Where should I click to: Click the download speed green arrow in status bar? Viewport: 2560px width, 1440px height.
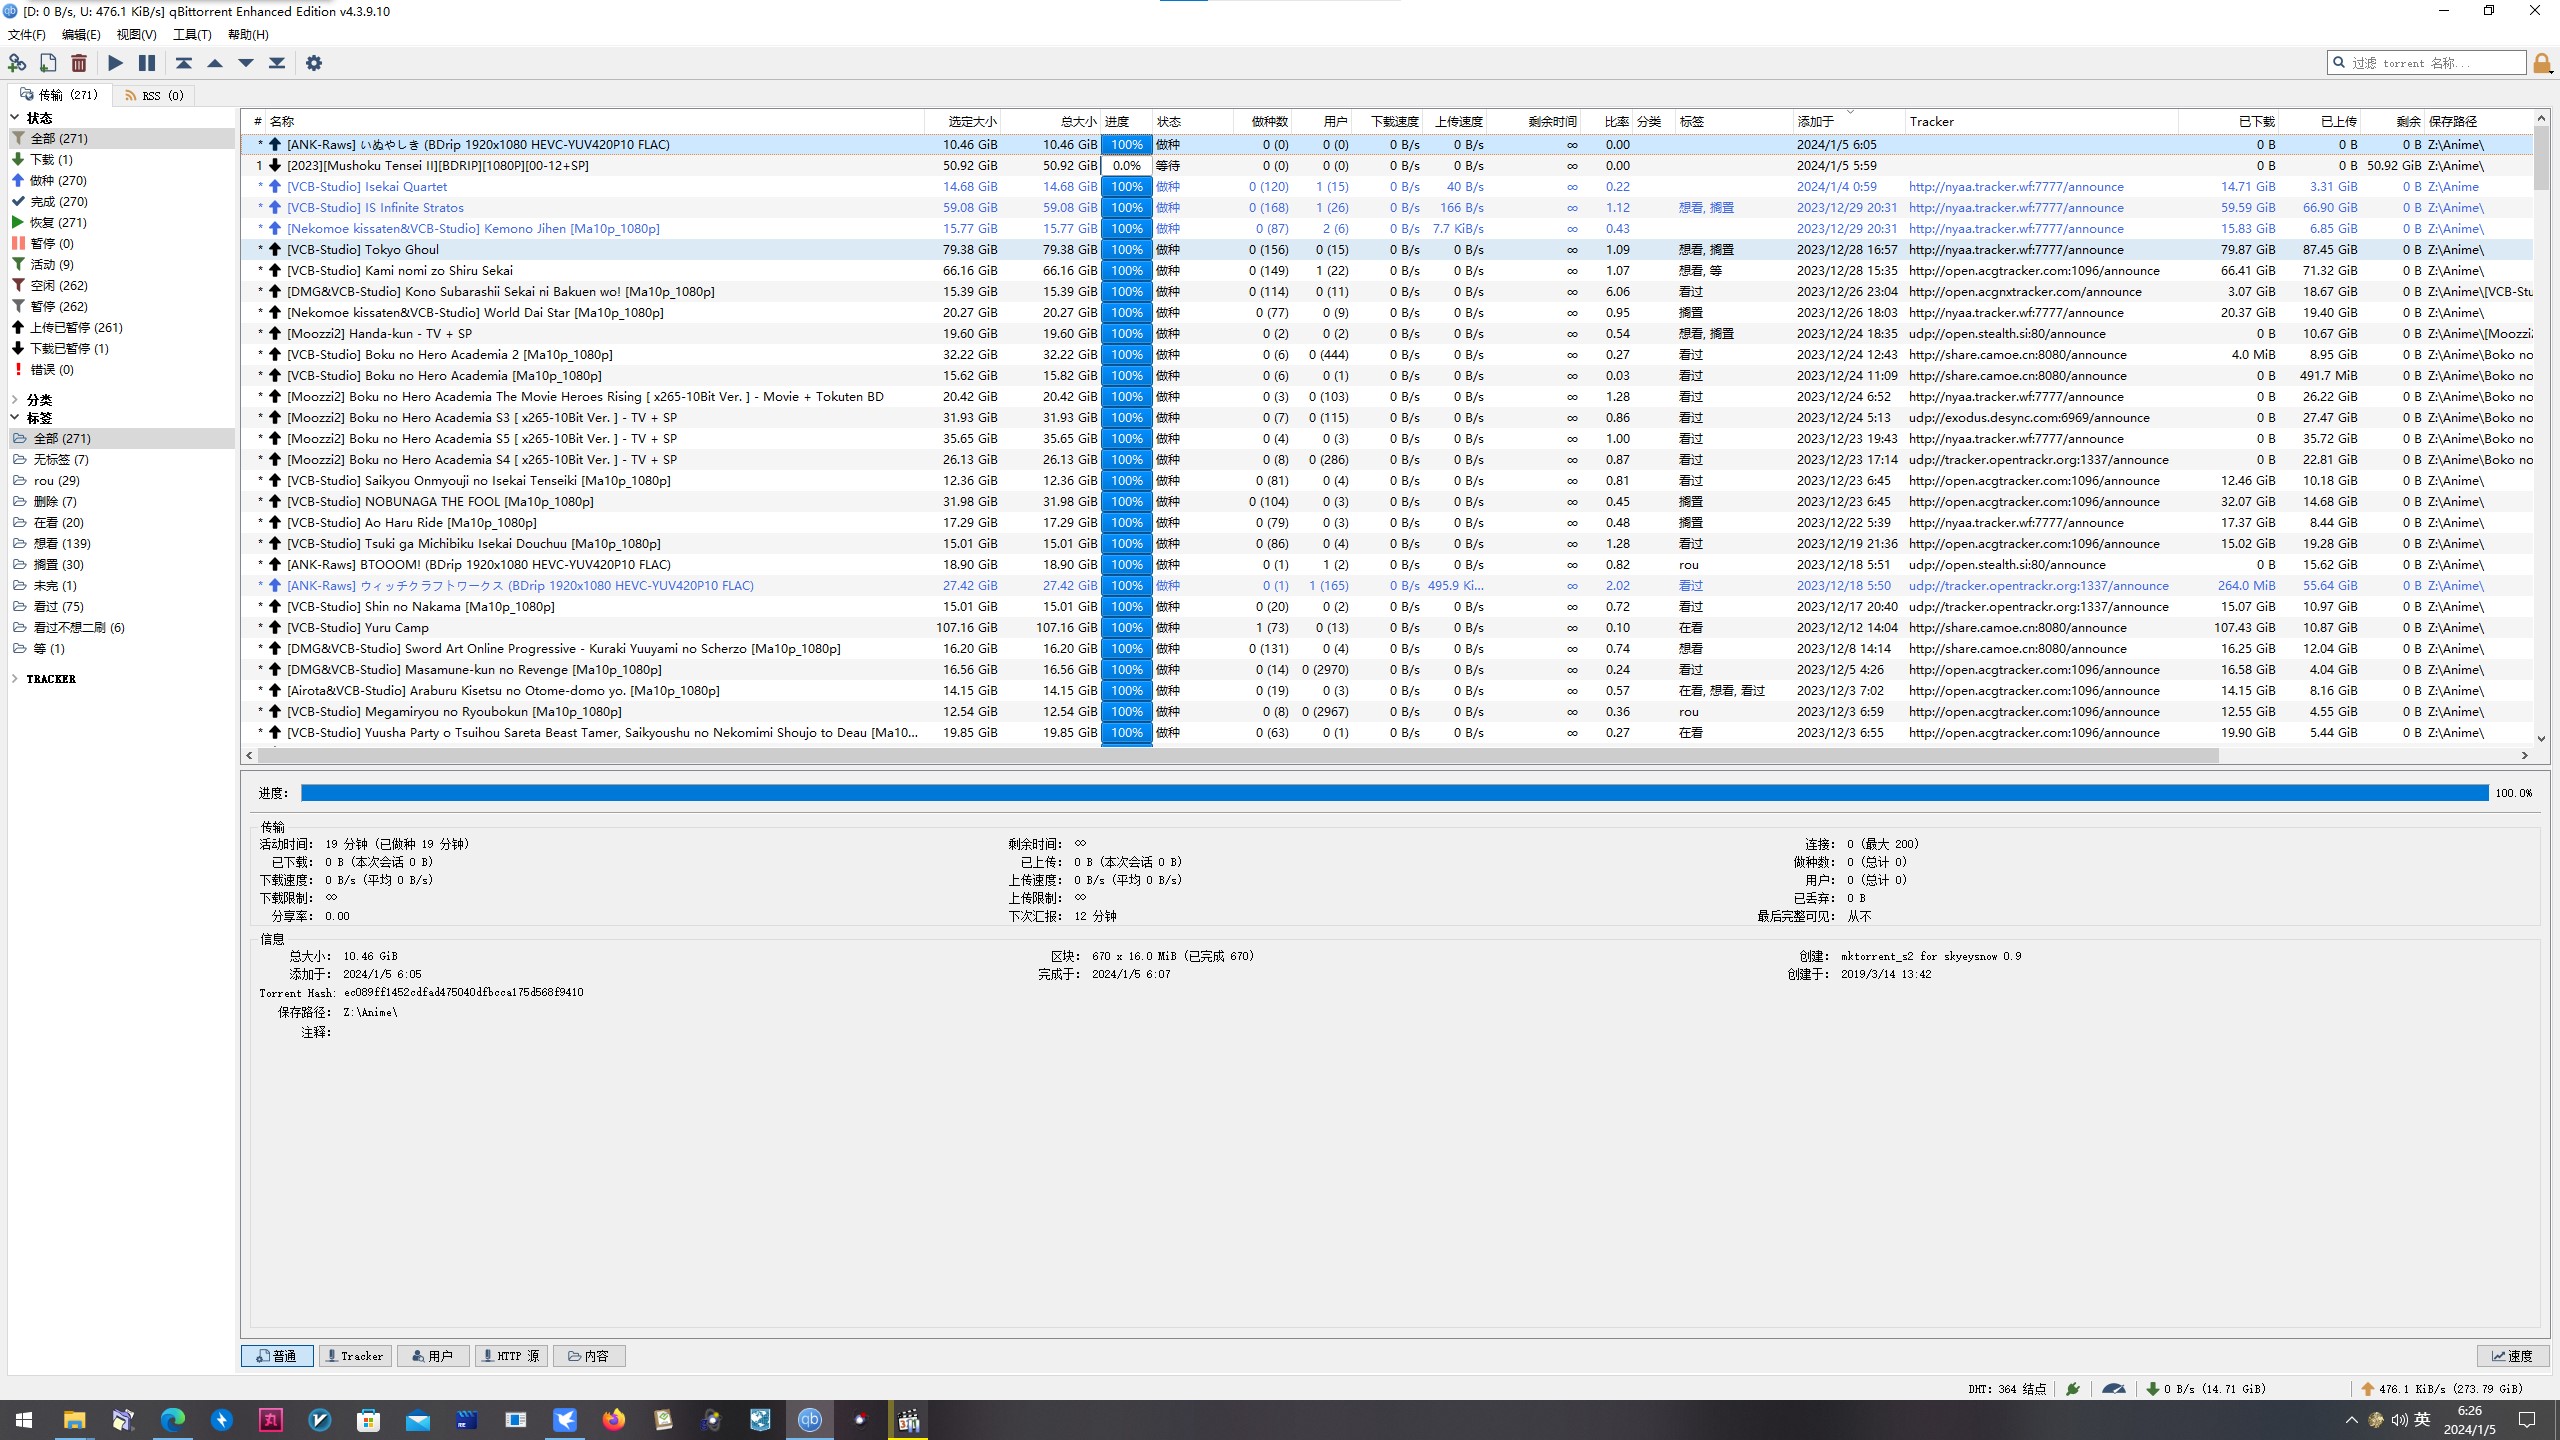(2153, 1388)
